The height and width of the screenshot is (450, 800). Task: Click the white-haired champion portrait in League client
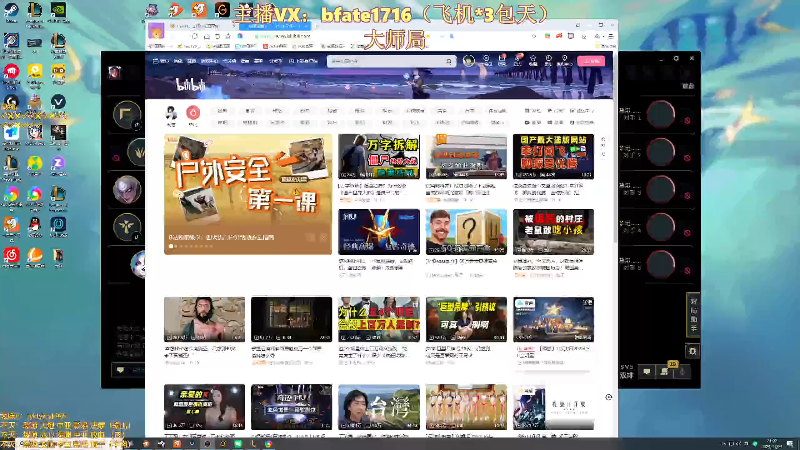pyautogui.click(x=127, y=189)
